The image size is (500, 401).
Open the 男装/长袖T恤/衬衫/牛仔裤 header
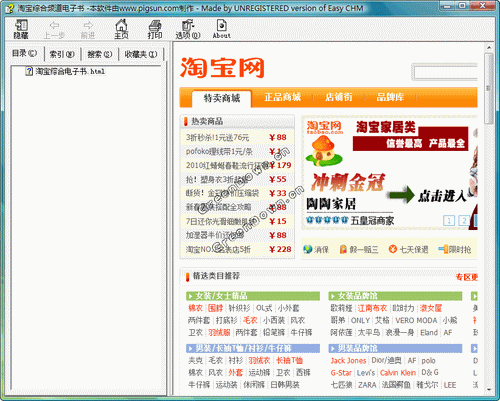click(253, 348)
